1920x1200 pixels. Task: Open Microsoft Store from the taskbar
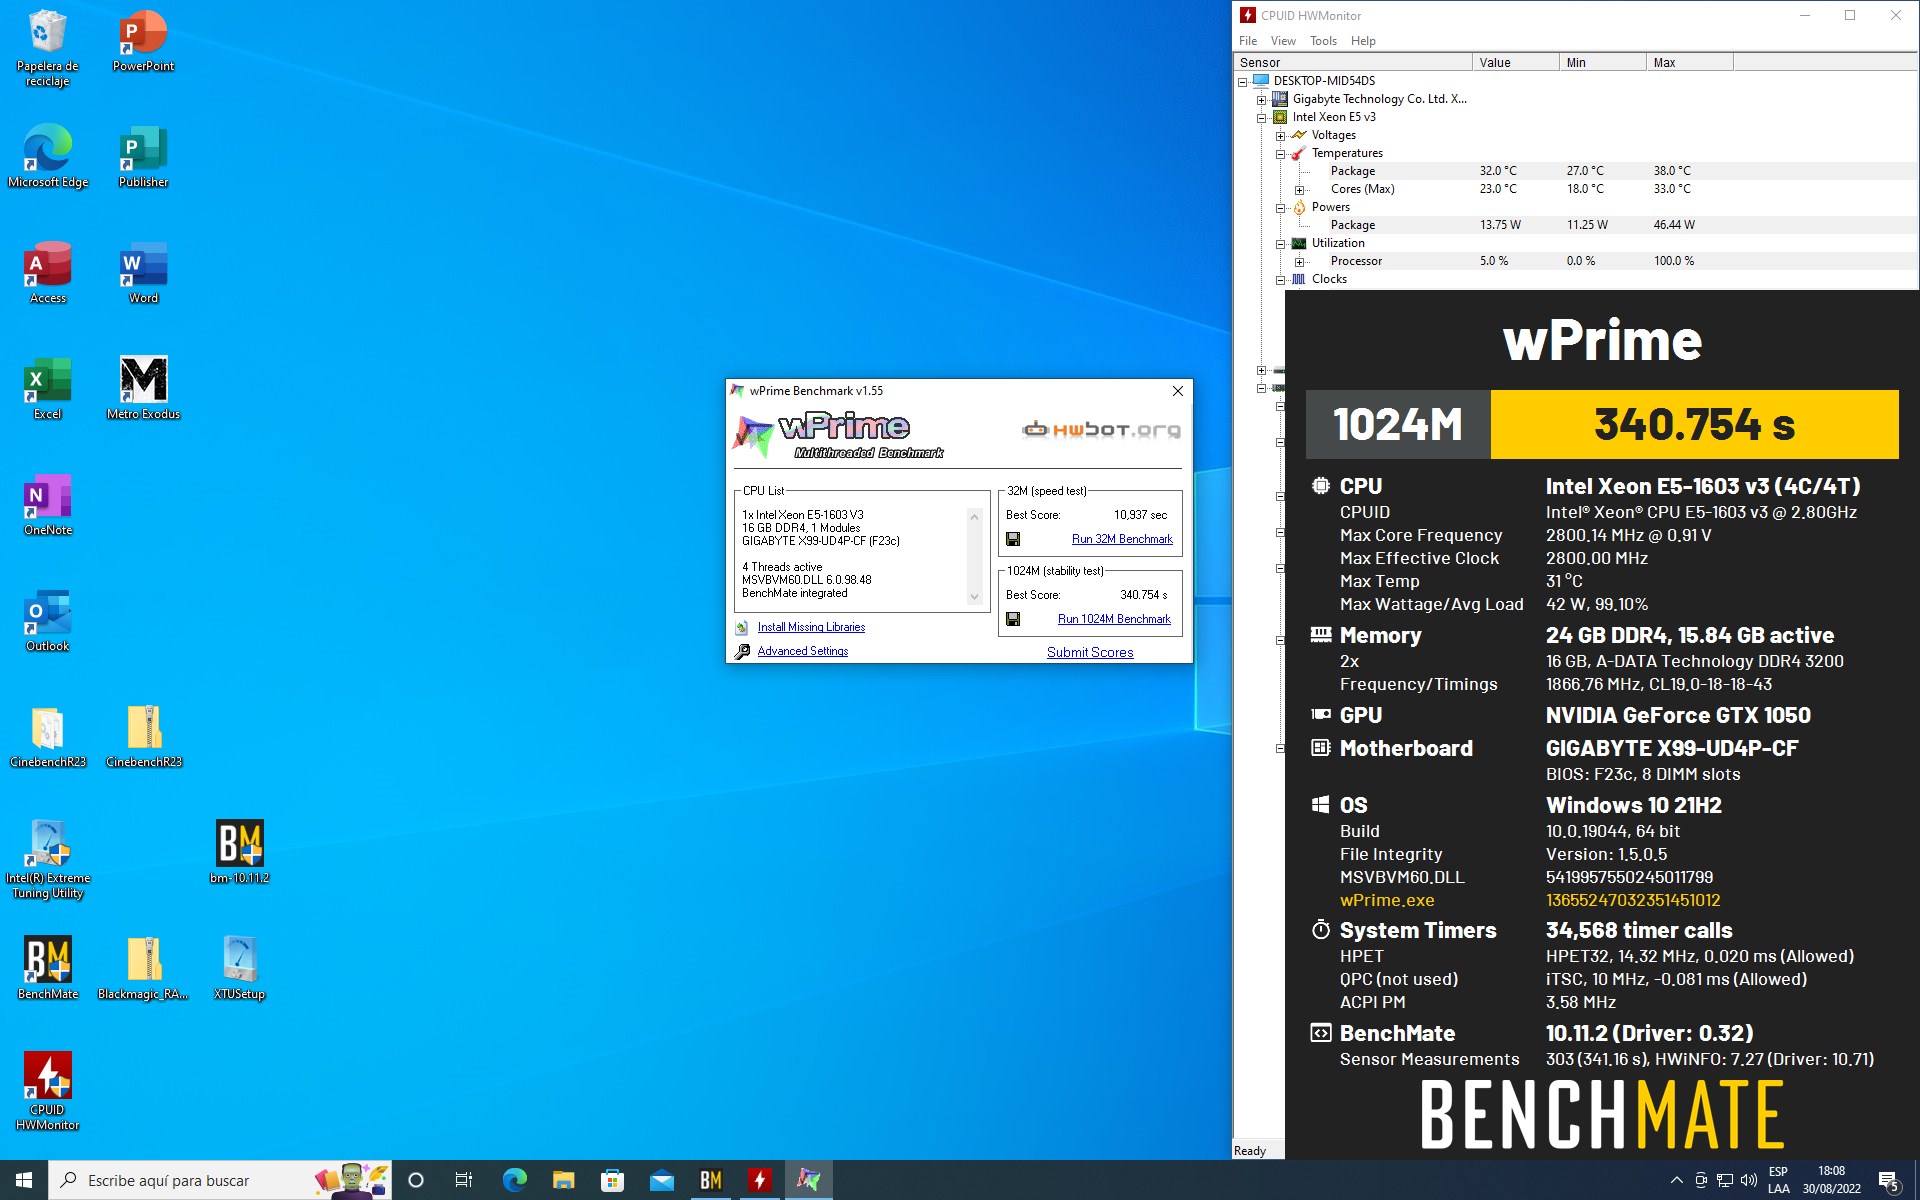[x=613, y=1180]
